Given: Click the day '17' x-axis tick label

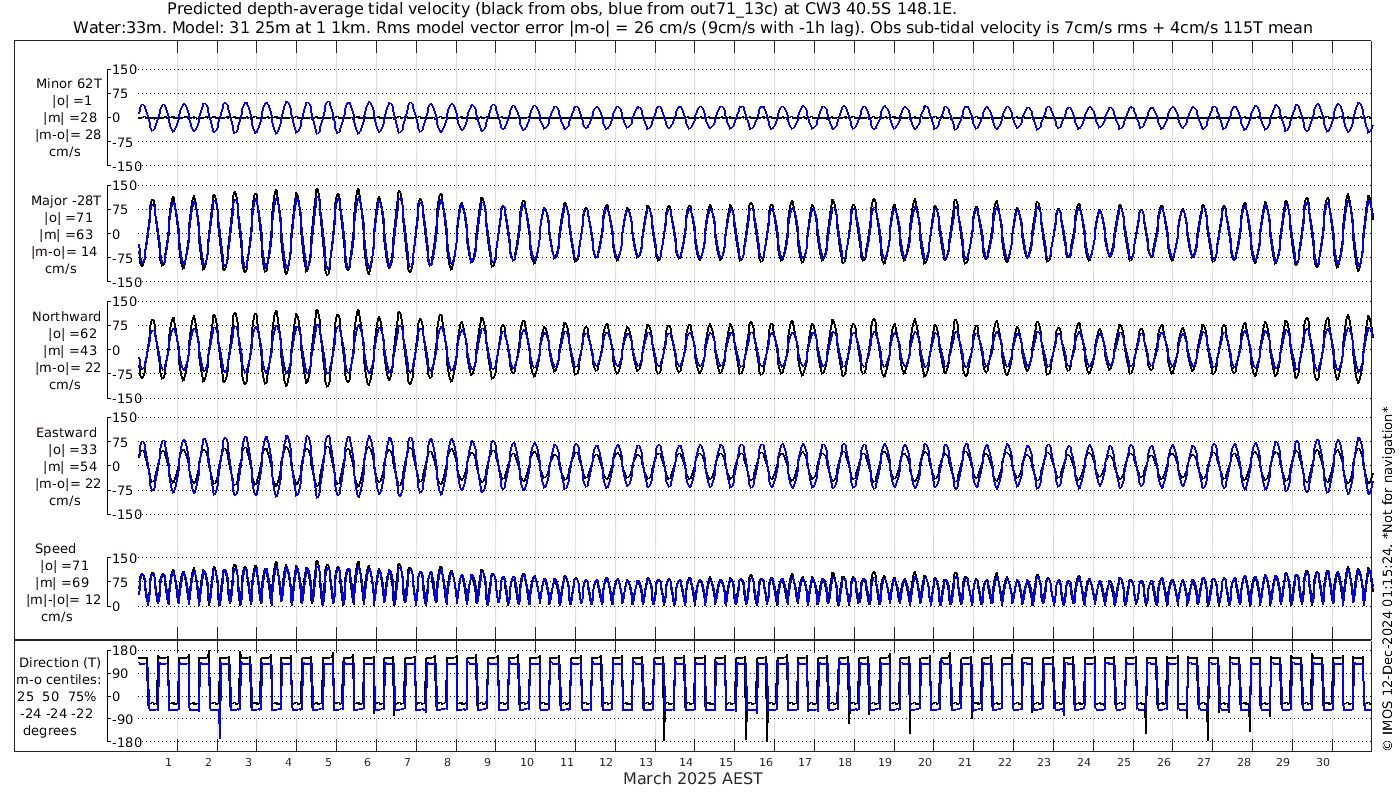Looking at the screenshot, I should click(805, 762).
